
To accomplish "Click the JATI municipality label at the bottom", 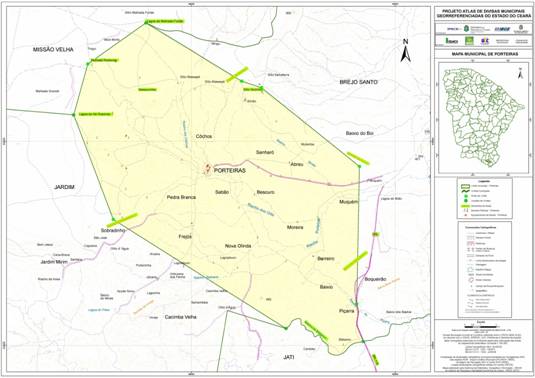I will tap(288, 357).
